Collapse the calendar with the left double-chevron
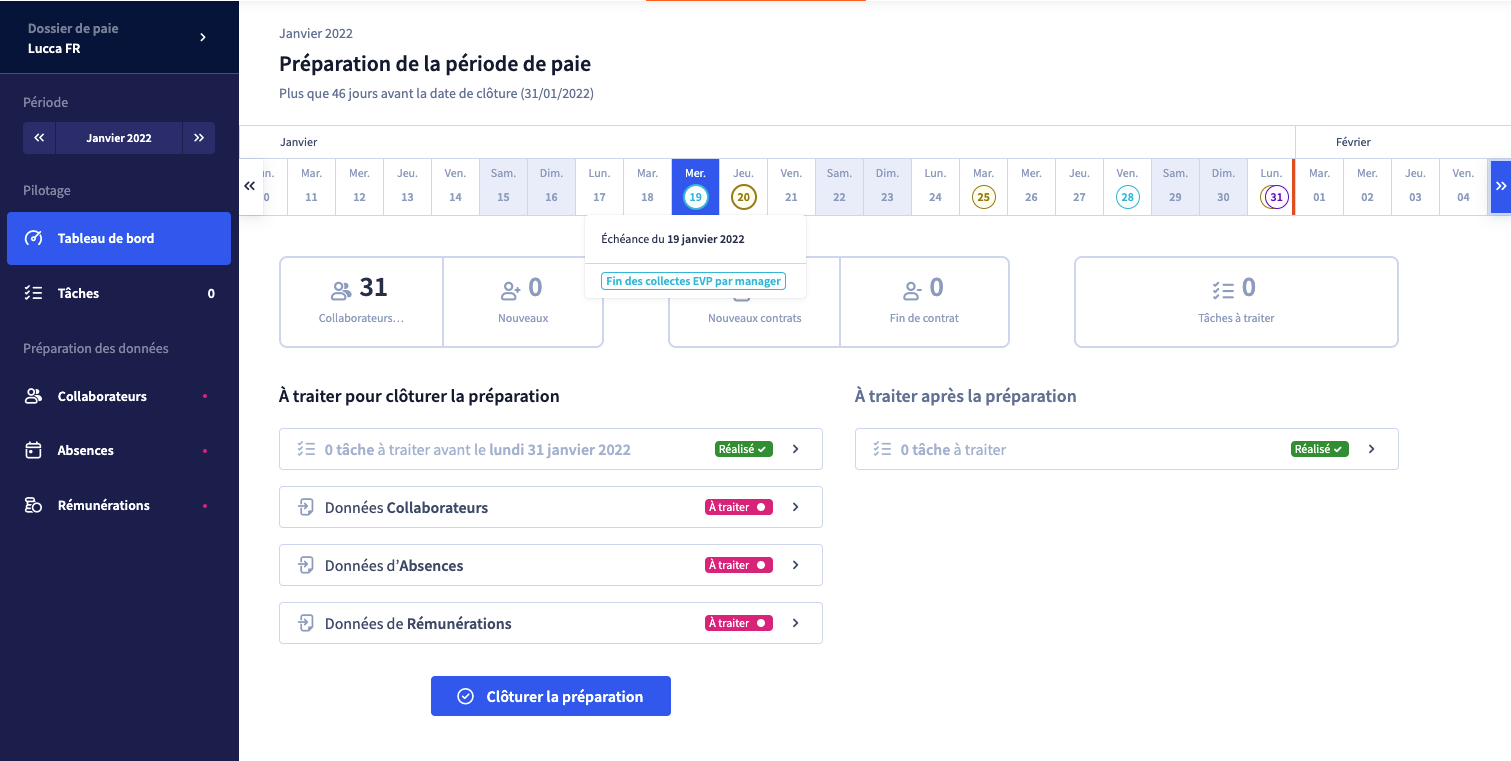Image resolution: width=1511 pixels, height=761 pixels. coord(250,186)
